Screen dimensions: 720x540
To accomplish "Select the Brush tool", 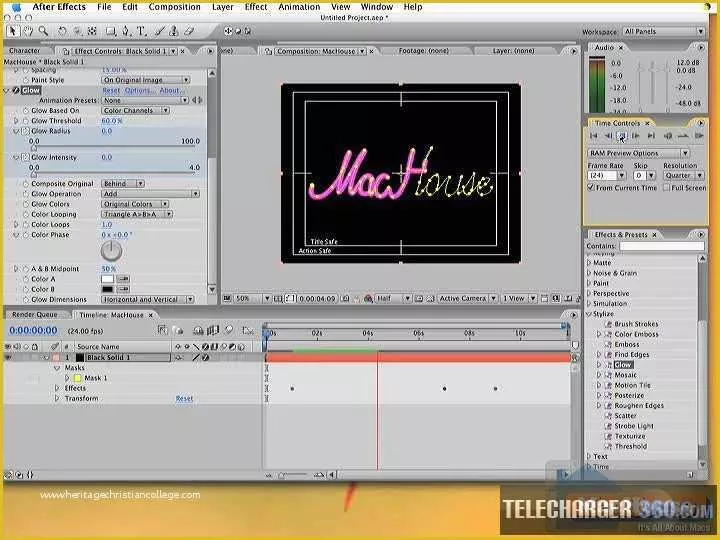I will 159,31.
